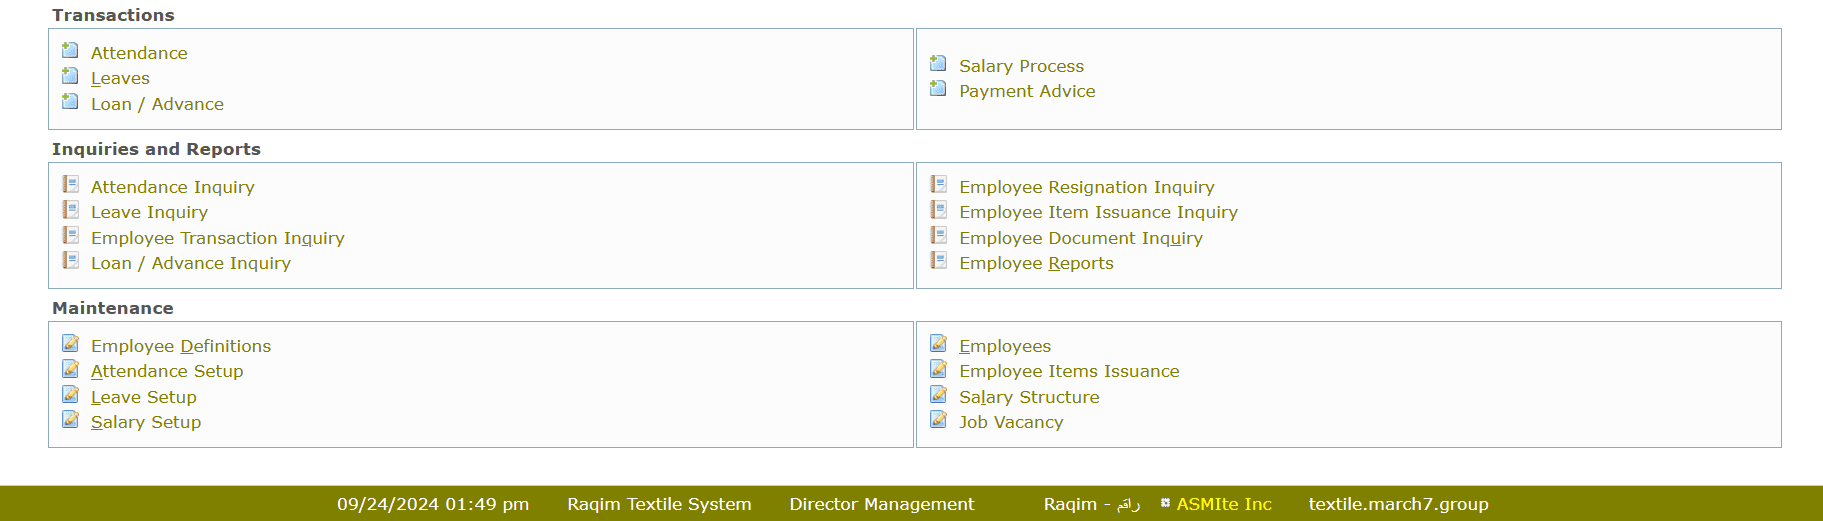This screenshot has height=521, width=1823.
Task: Click the edit icon next to Job Vacancy
Action: pyautogui.click(x=938, y=419)
